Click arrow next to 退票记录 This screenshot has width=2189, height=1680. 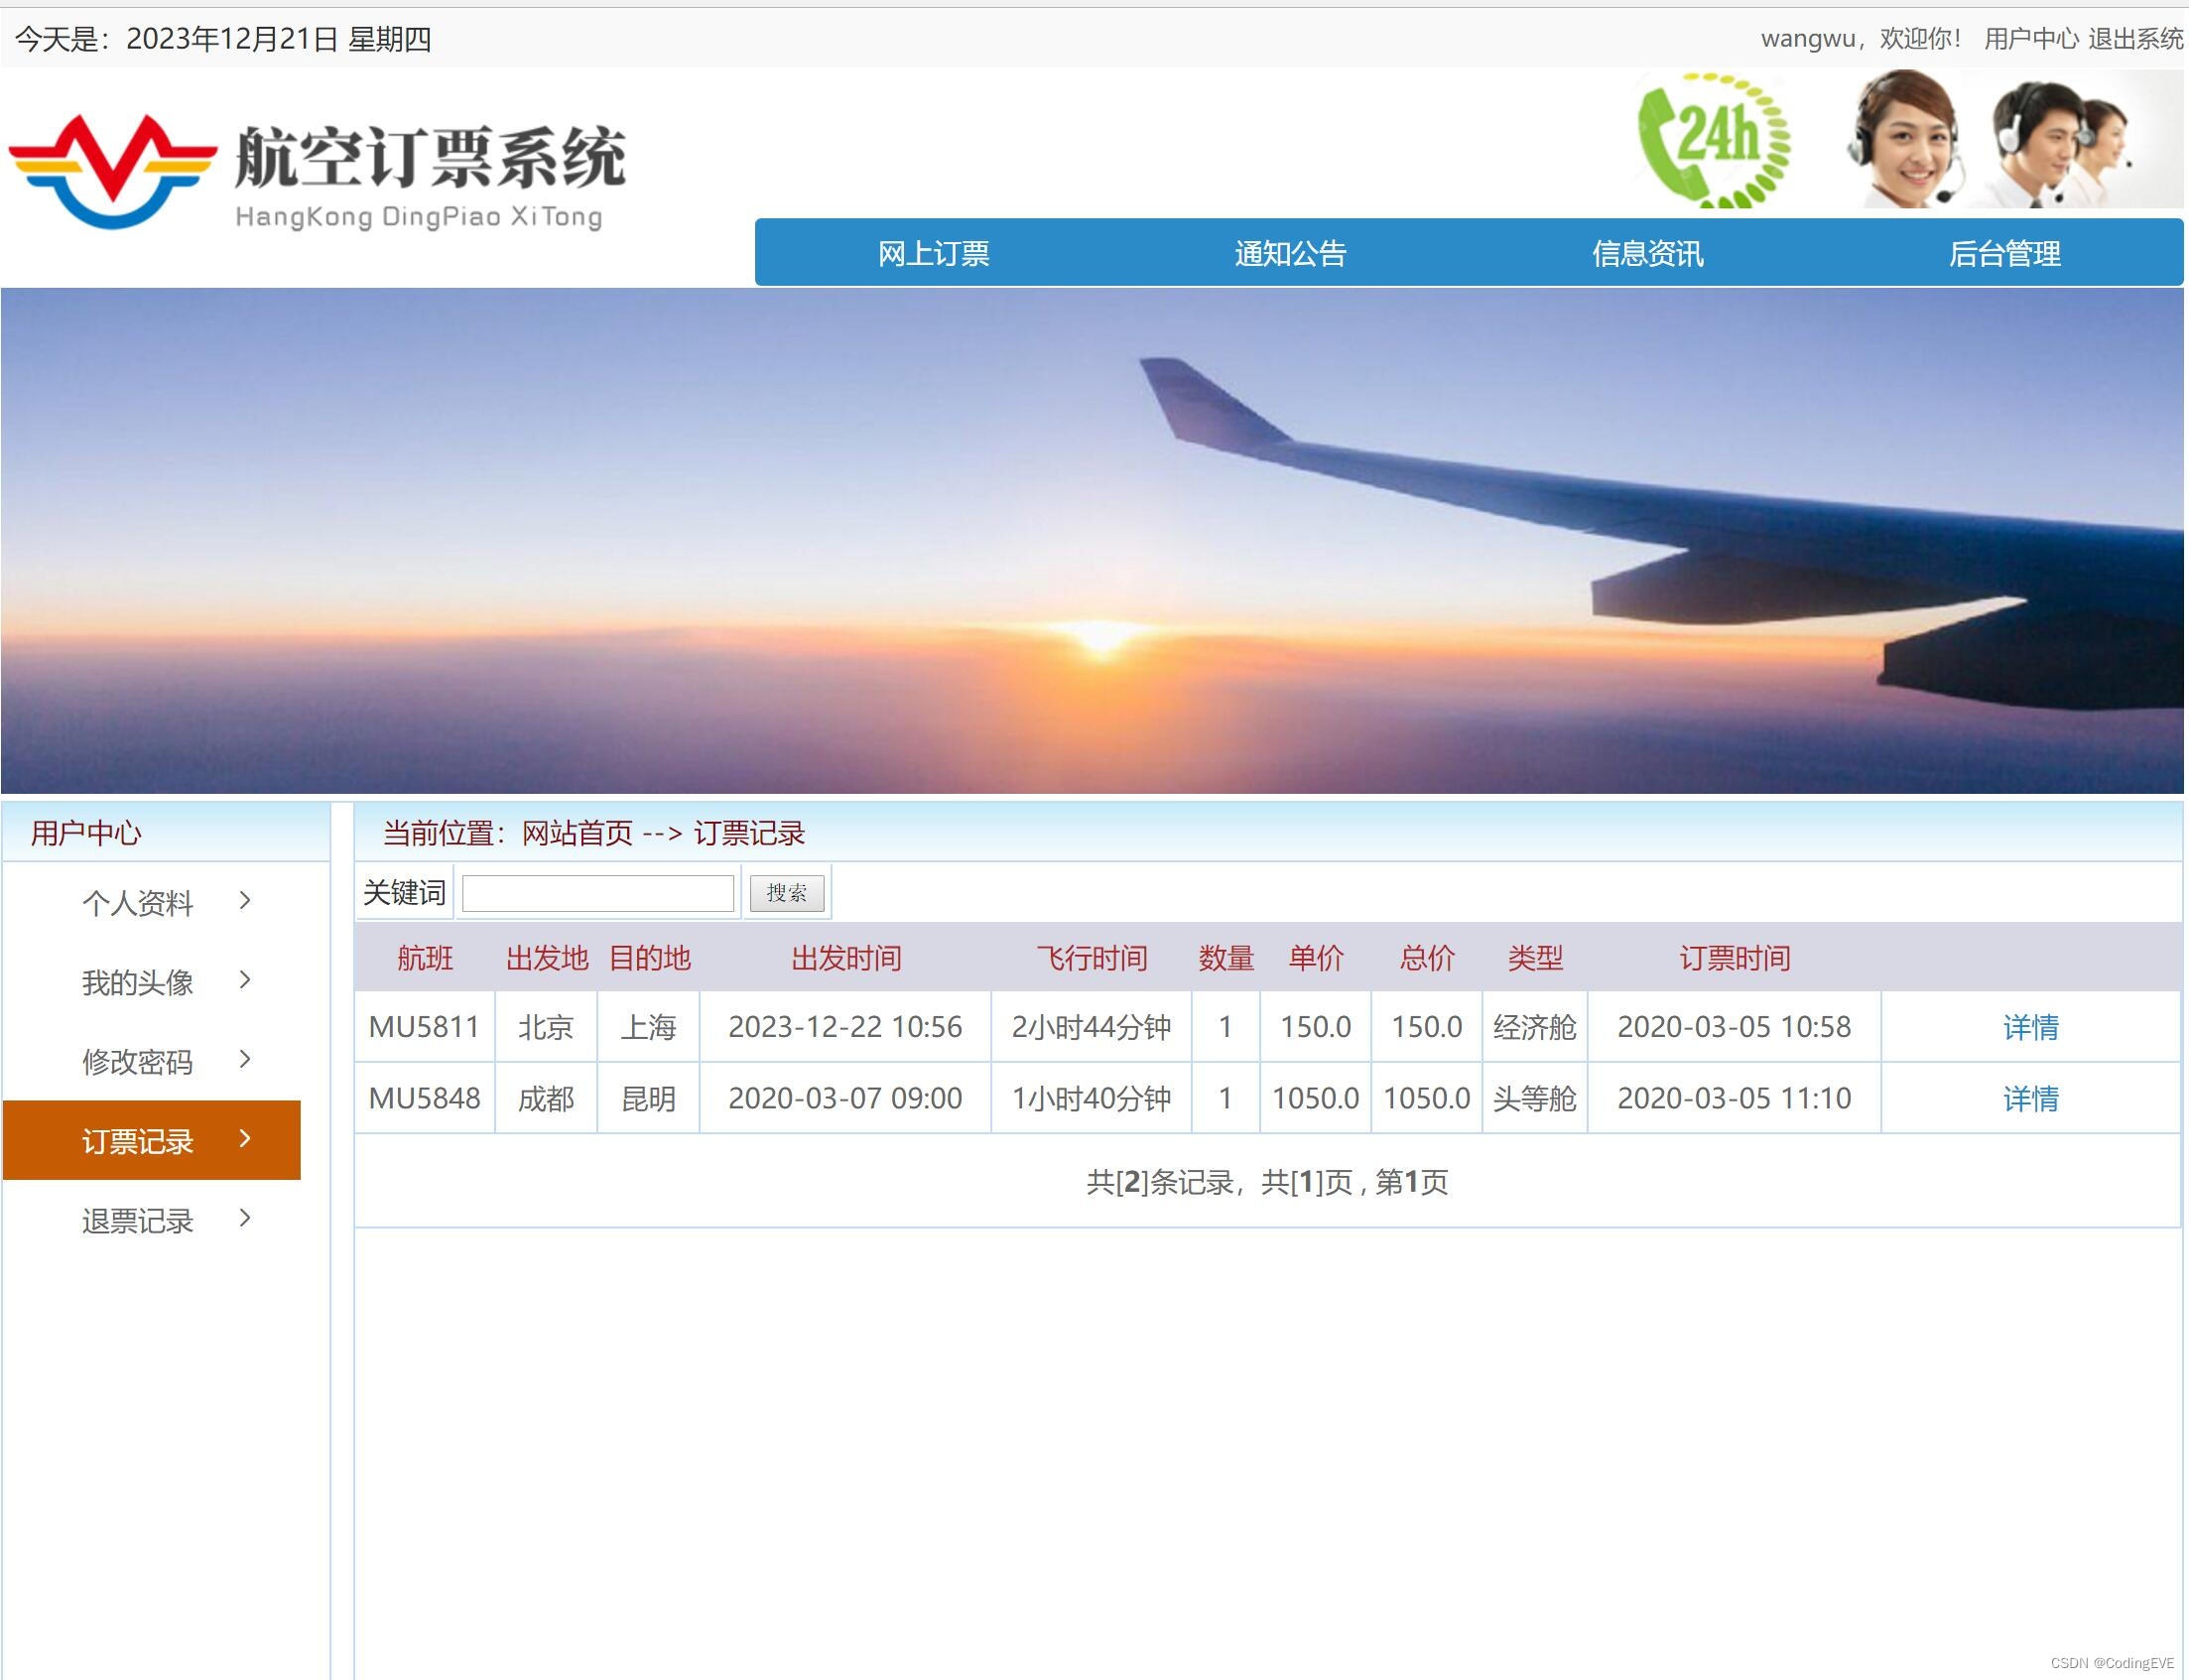(245, 1218)
